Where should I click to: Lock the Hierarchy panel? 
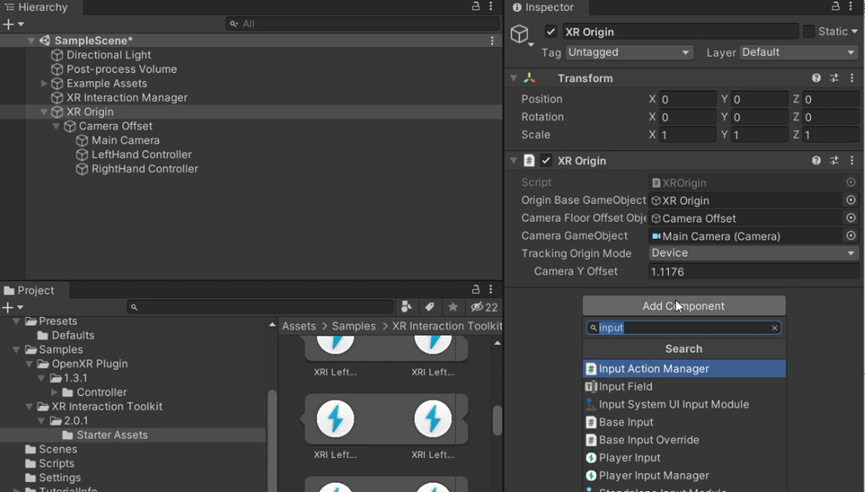tap(476, 7)
